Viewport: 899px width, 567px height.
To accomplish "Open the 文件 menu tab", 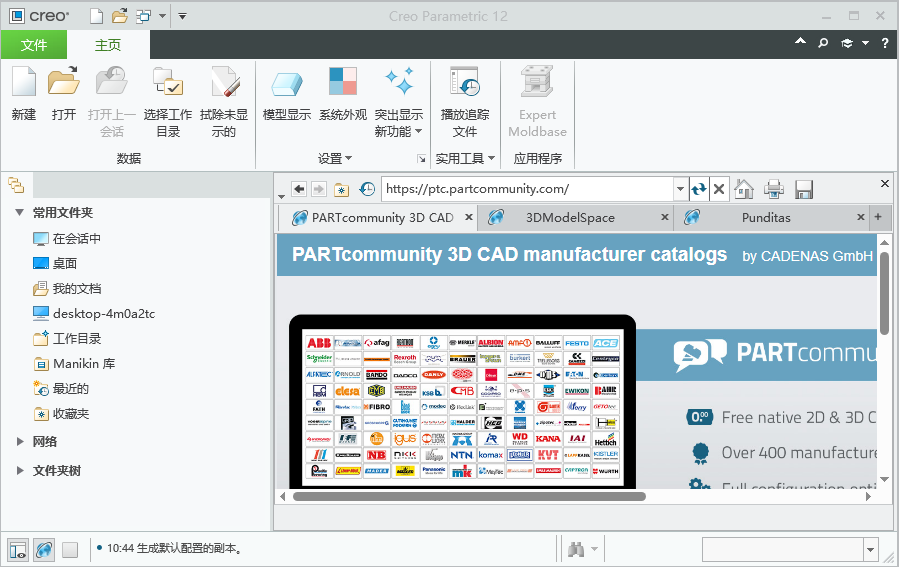I will [x=34, y=45].
